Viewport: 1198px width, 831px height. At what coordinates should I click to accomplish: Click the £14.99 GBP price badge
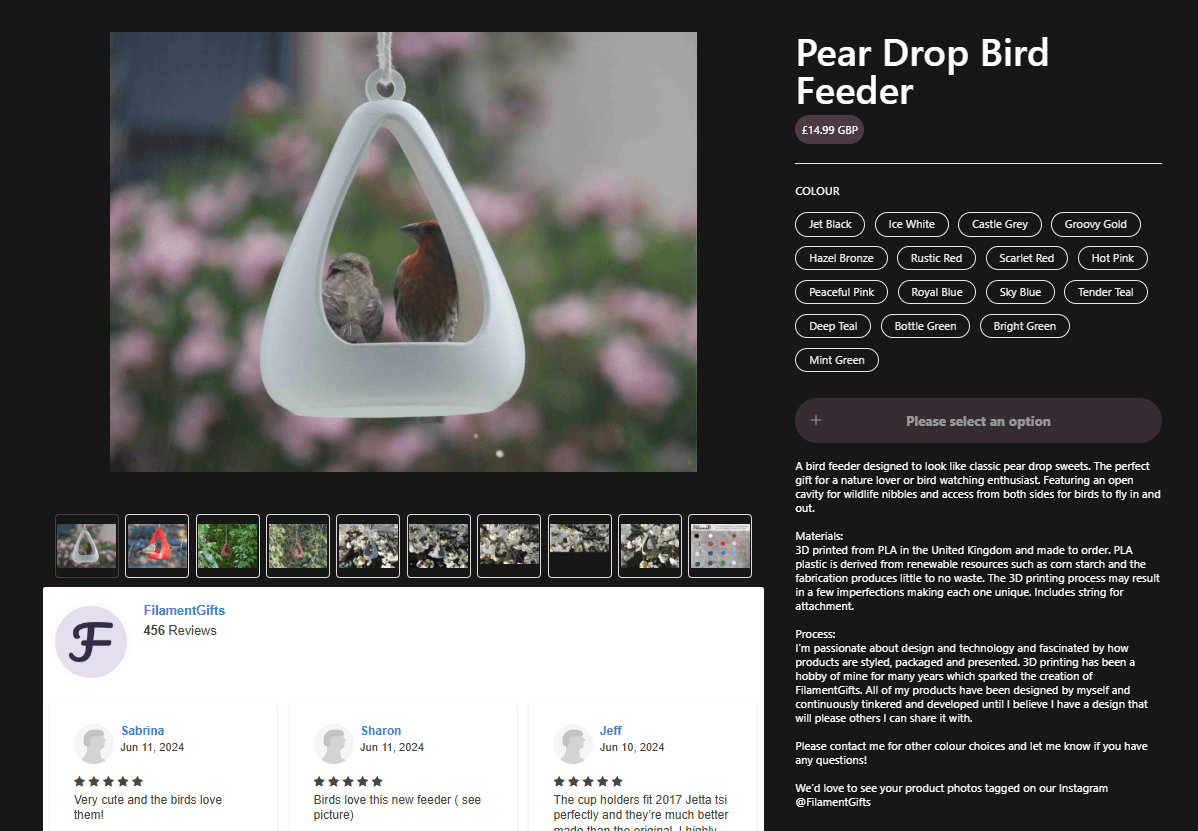click(829, 129)
